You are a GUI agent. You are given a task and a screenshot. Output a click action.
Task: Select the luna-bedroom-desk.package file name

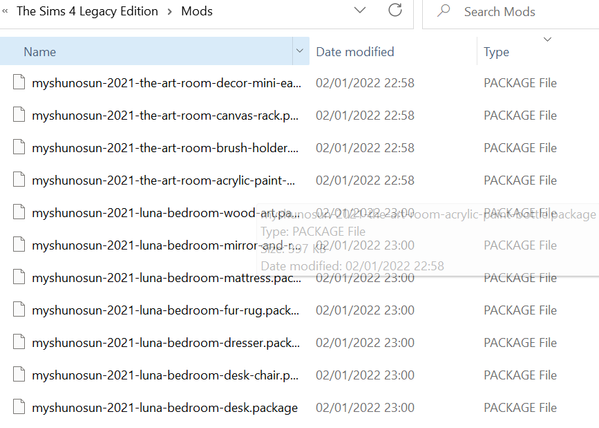165,408
